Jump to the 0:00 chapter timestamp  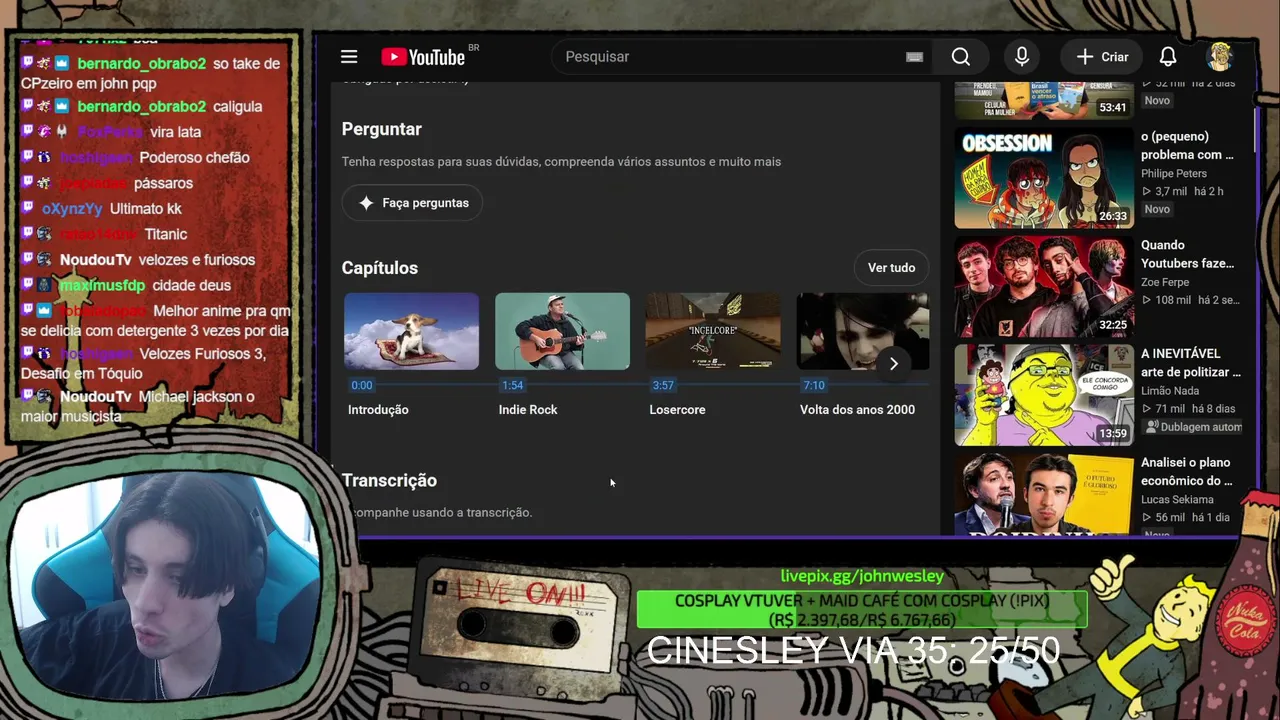pos(361,385)
